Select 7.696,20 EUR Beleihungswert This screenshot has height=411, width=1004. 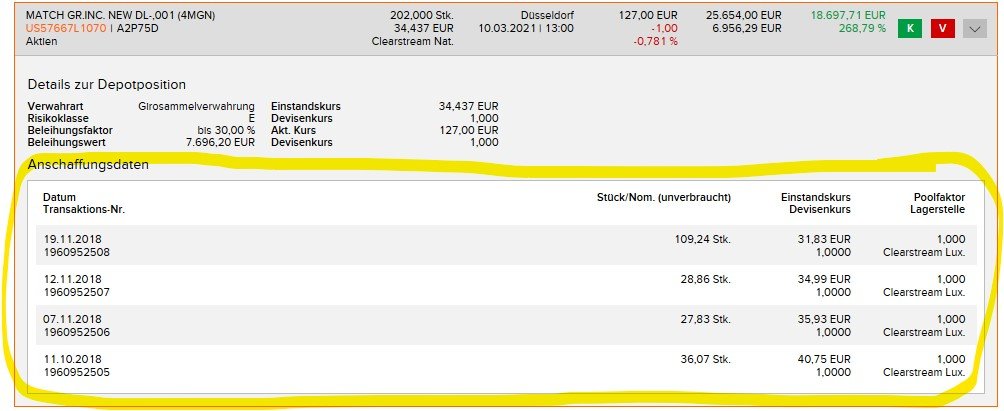pyautogui.click(x=220, y=143)
